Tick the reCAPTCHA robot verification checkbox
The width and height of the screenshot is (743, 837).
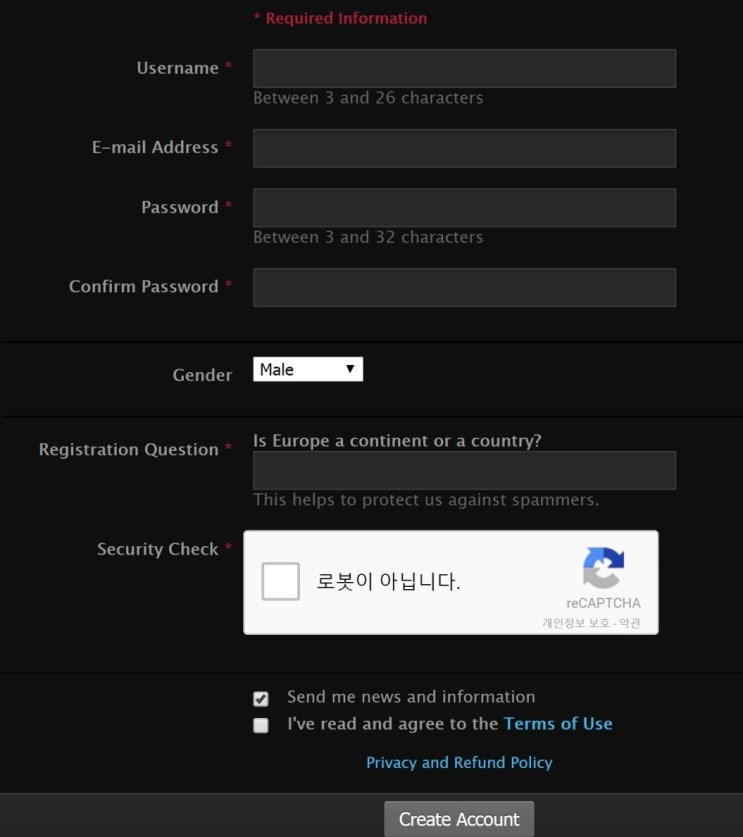281,581
